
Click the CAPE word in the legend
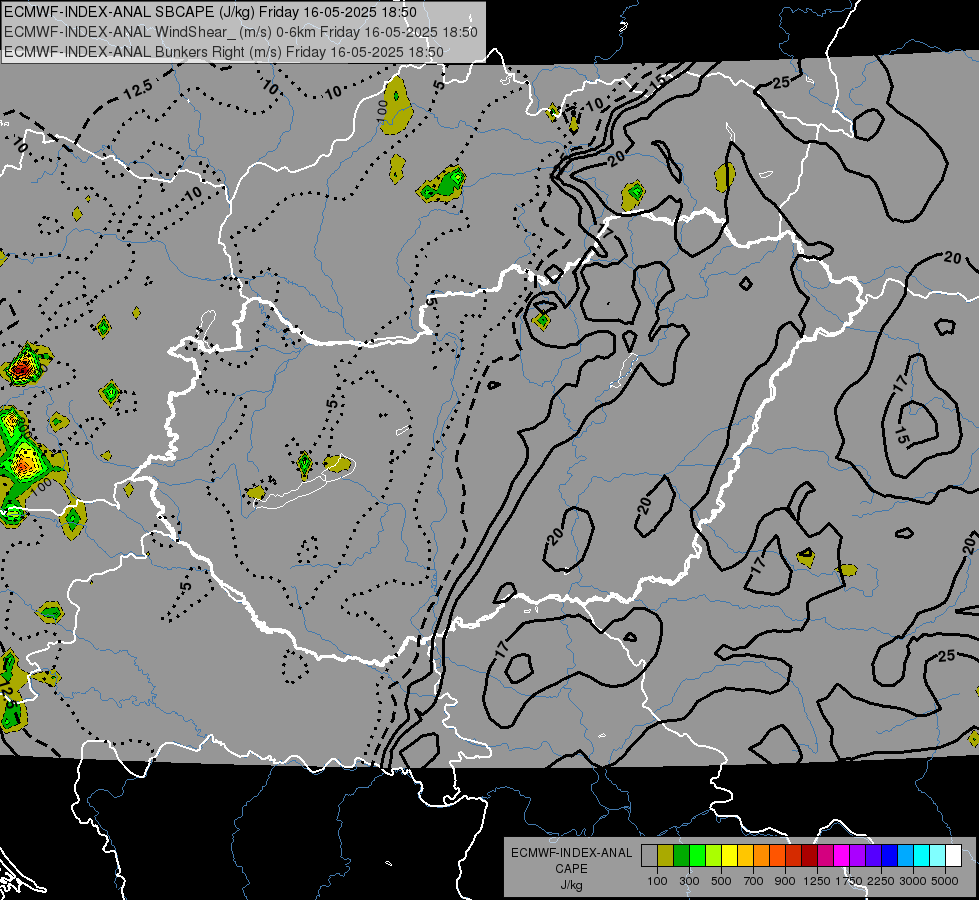[571, 869]
